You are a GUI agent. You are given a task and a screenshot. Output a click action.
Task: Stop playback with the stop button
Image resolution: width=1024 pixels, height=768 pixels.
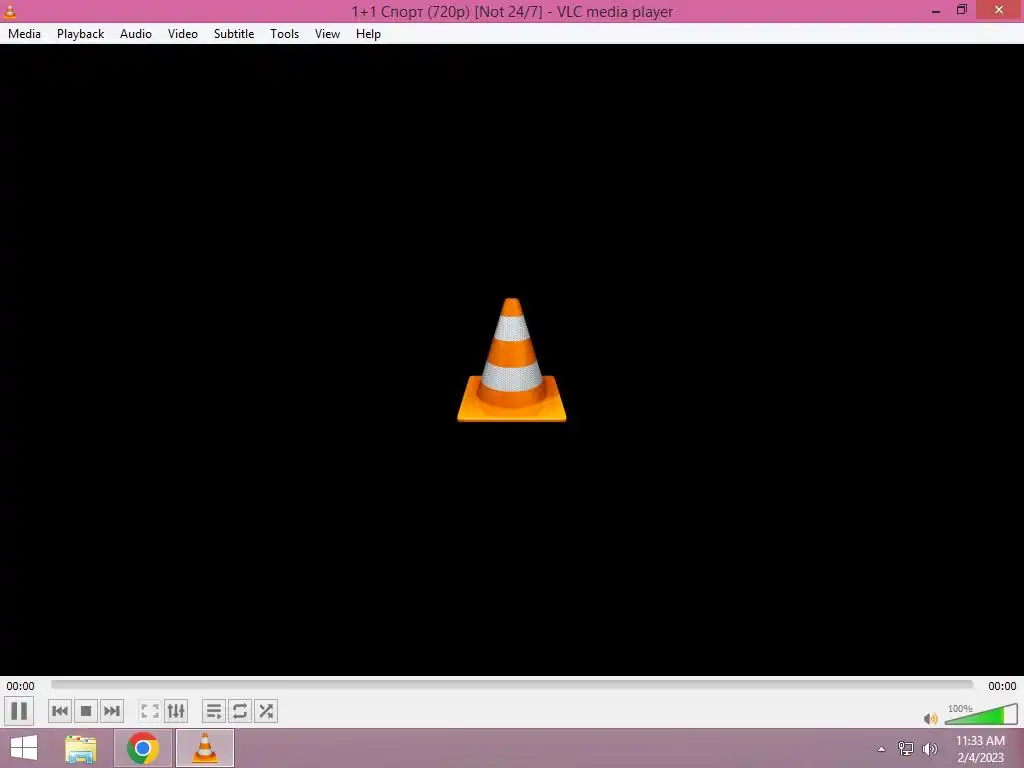coord(86,711)
